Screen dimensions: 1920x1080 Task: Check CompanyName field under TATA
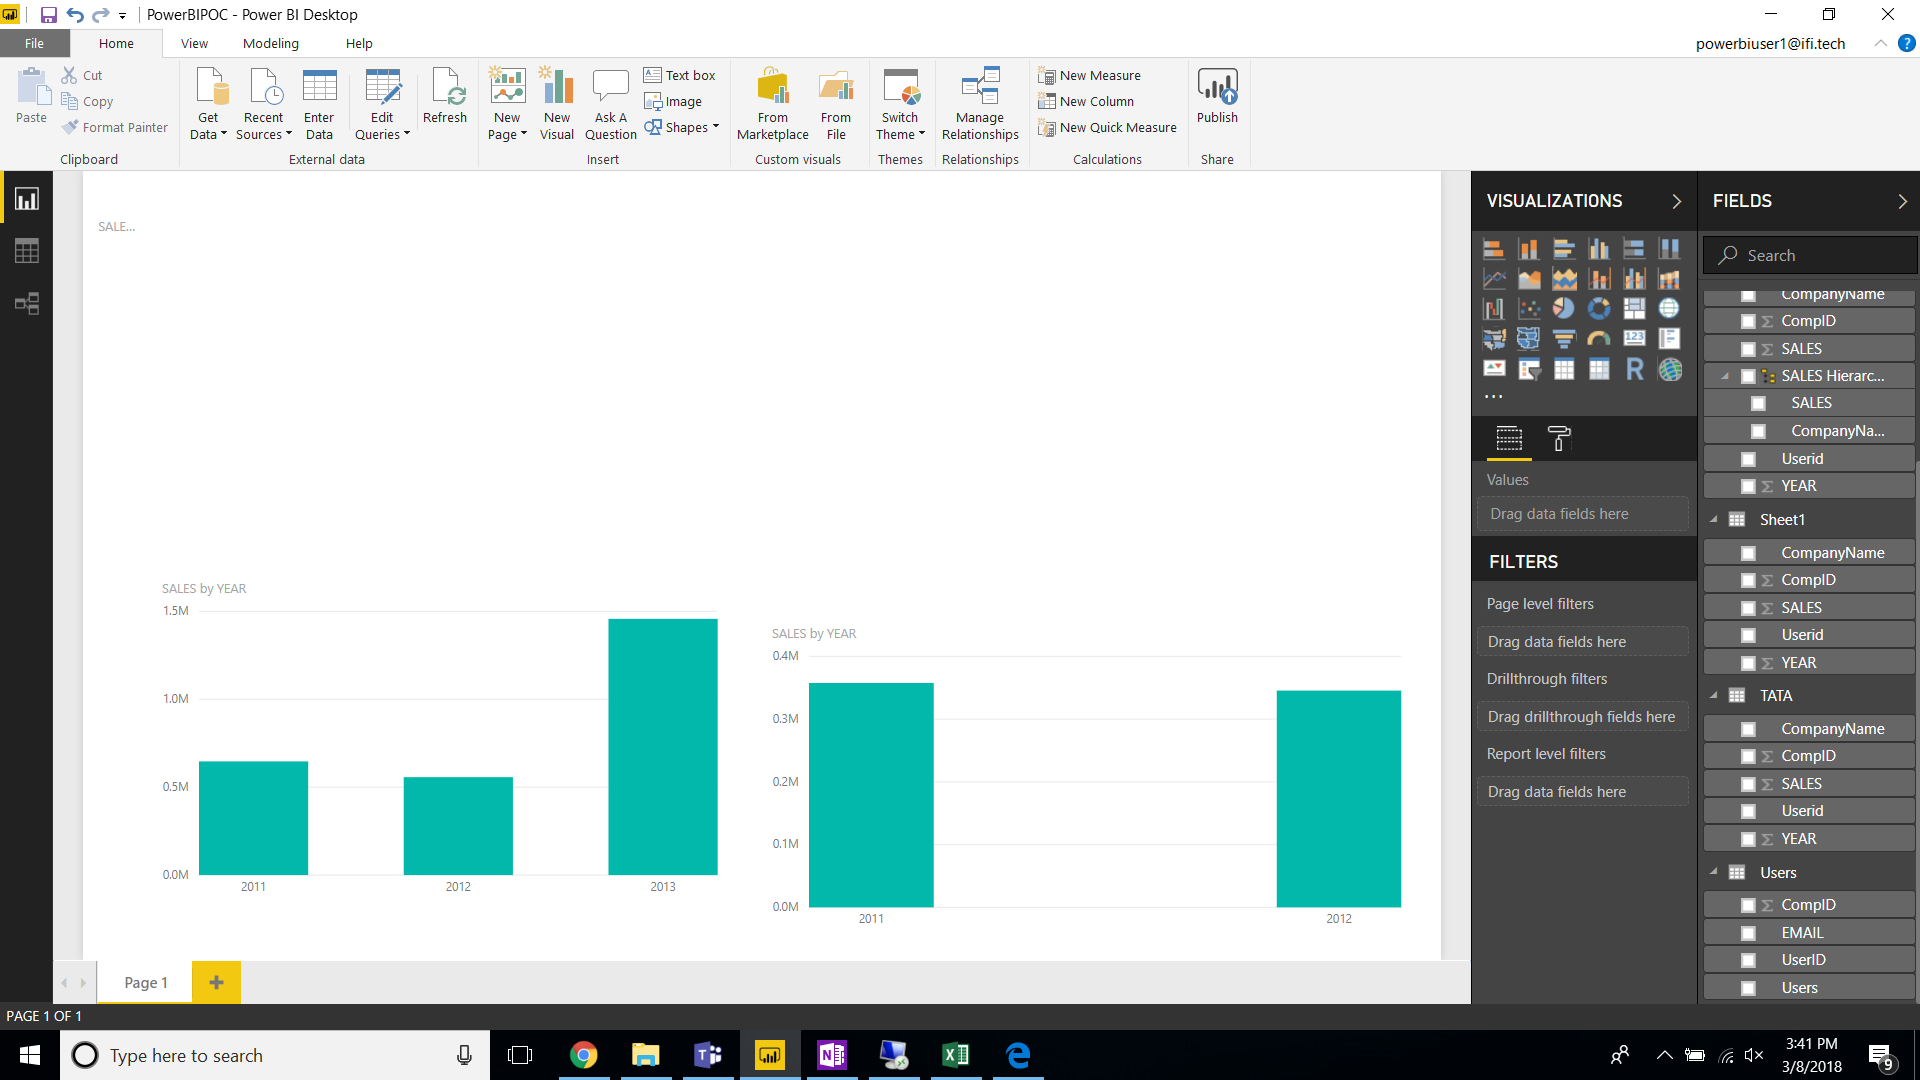[x=1748, y=729]
